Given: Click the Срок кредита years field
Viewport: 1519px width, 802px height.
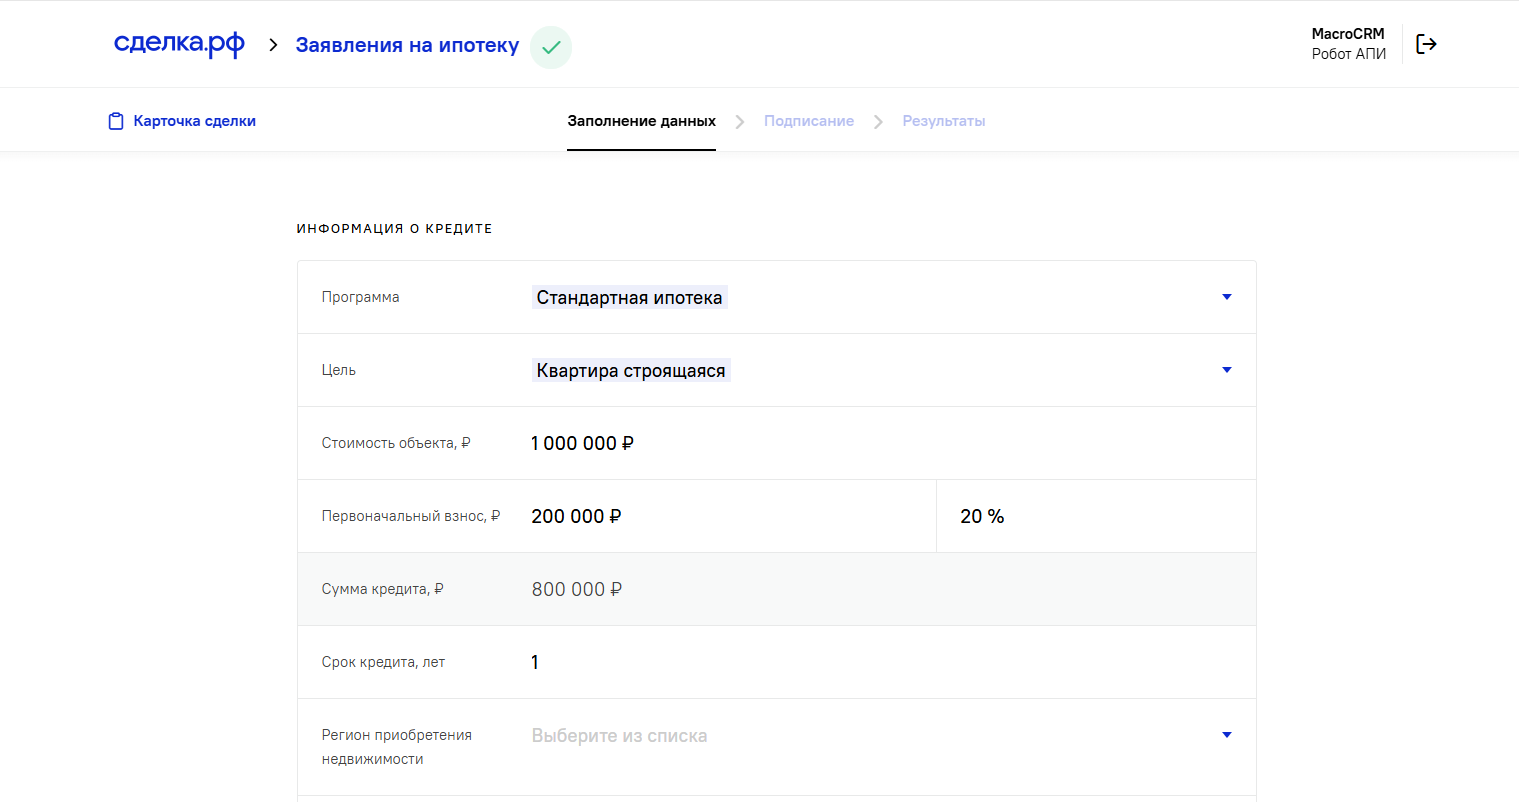Looking at the screenshot, I should pyautogui.click(x=880, y=662).
